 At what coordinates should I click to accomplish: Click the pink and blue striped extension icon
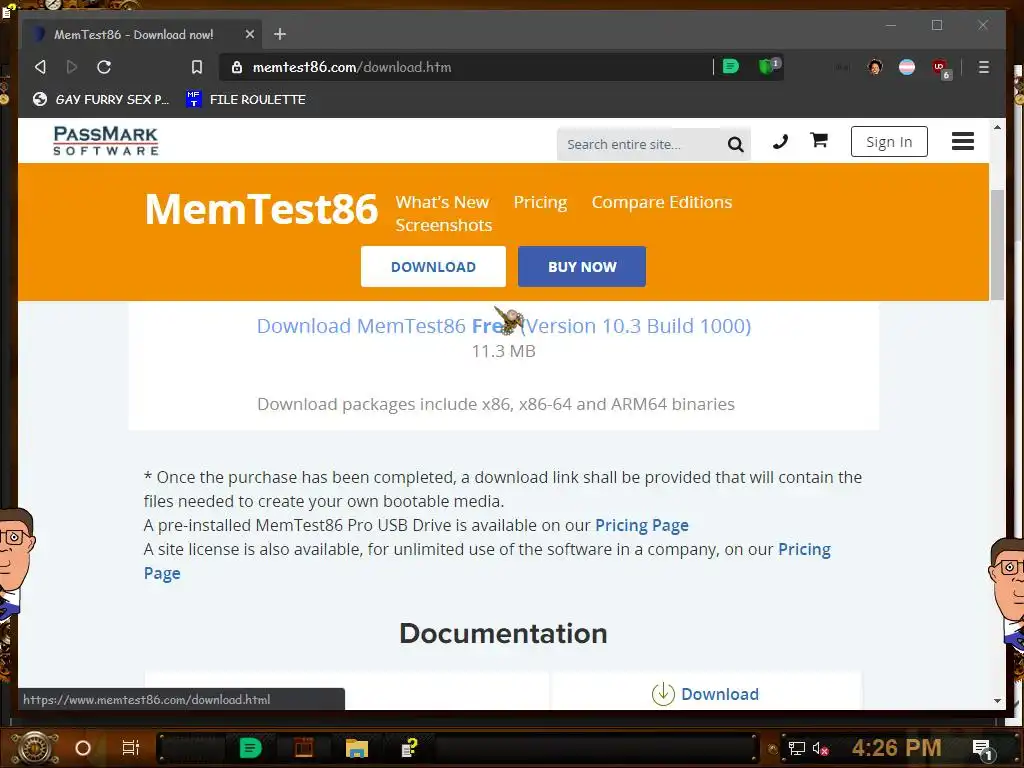click(907, 67)
